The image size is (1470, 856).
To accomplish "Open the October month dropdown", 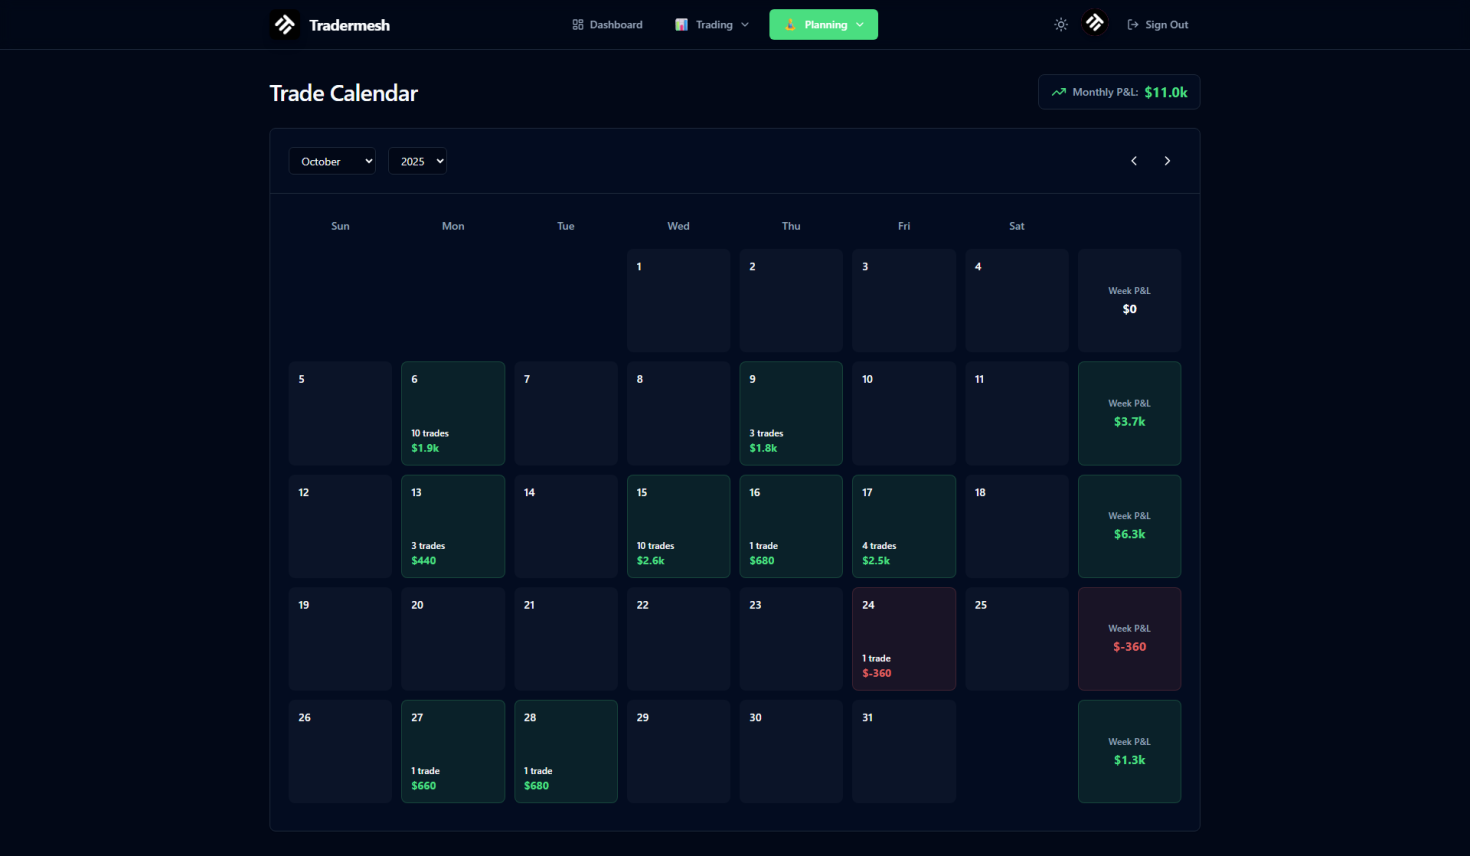I will [x=332, y=161].
